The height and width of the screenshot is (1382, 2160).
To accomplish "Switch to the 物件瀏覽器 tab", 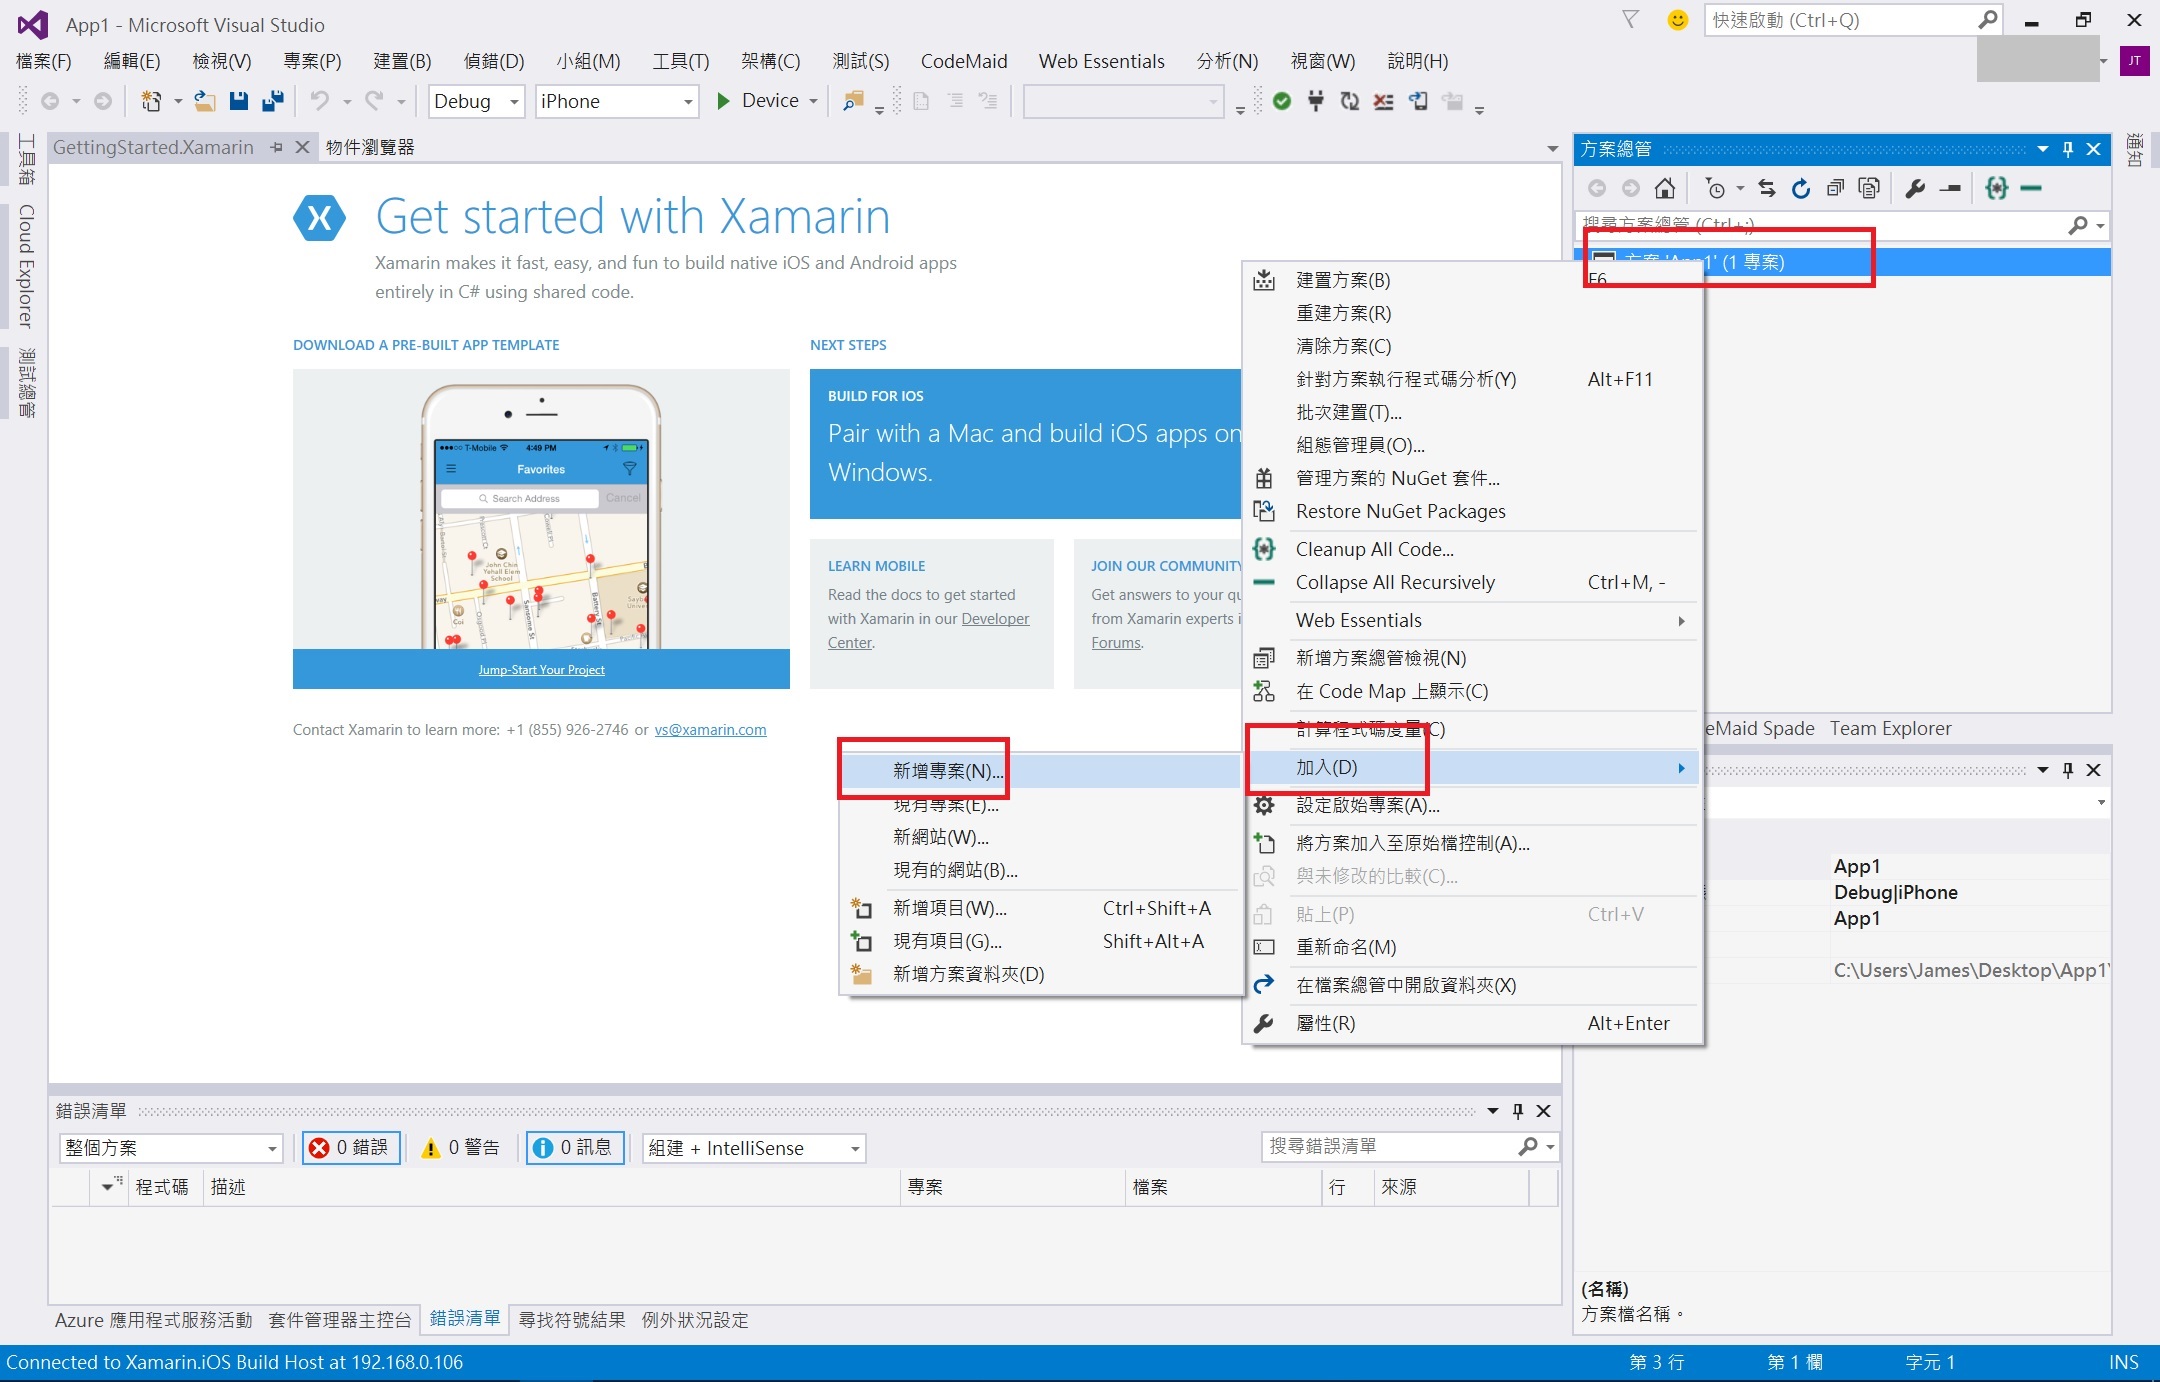I will (370, 147).
